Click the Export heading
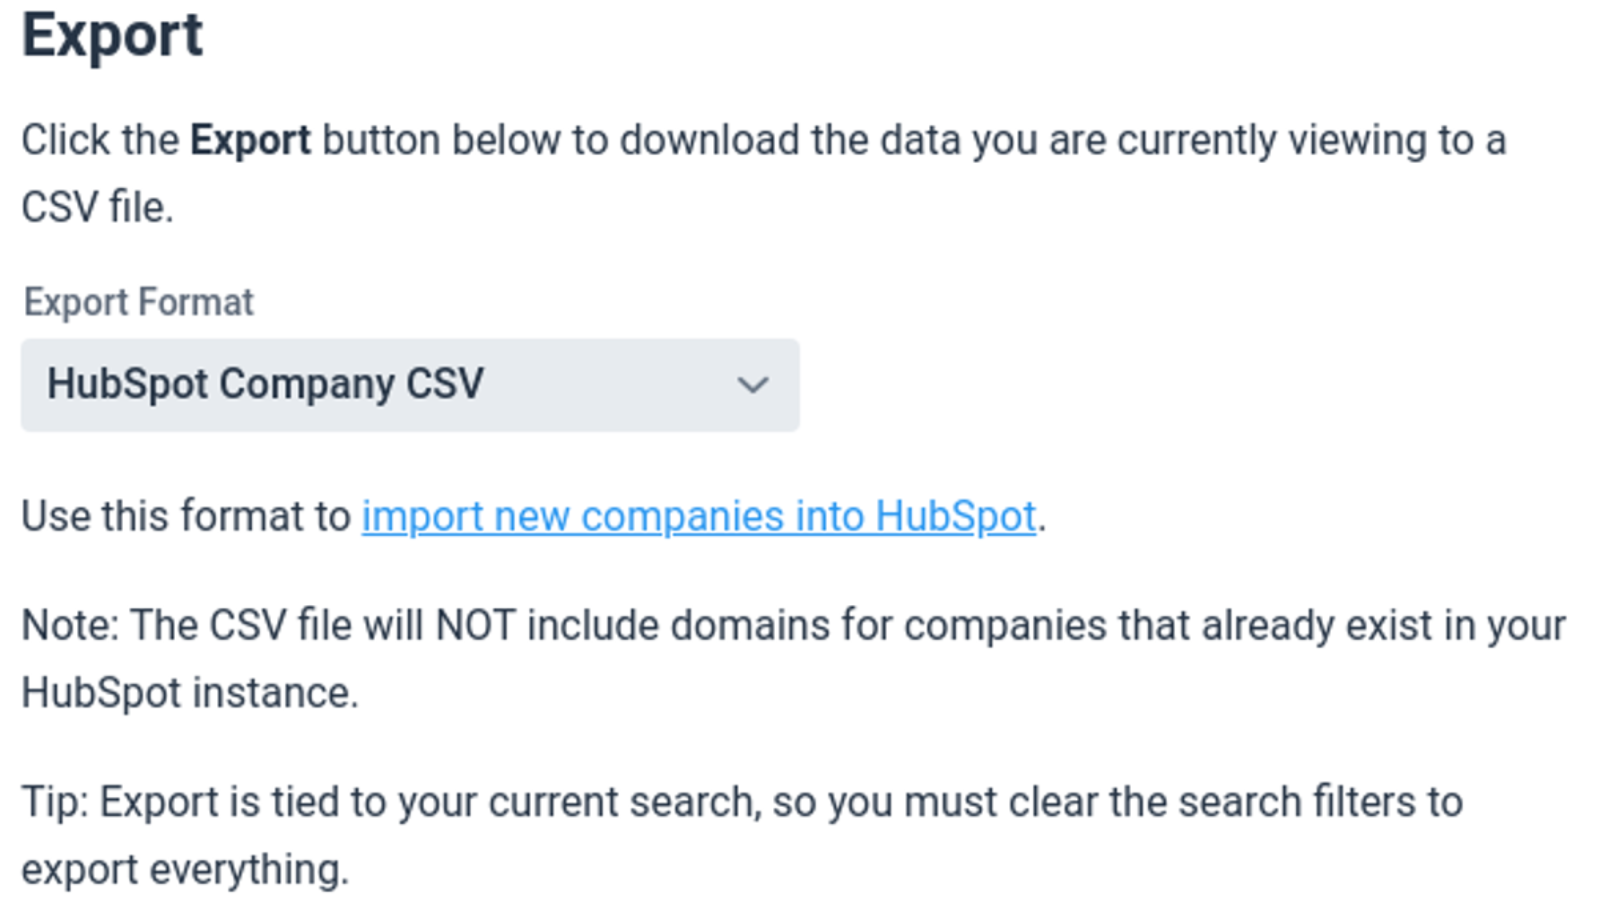 (x=112, y=36)
